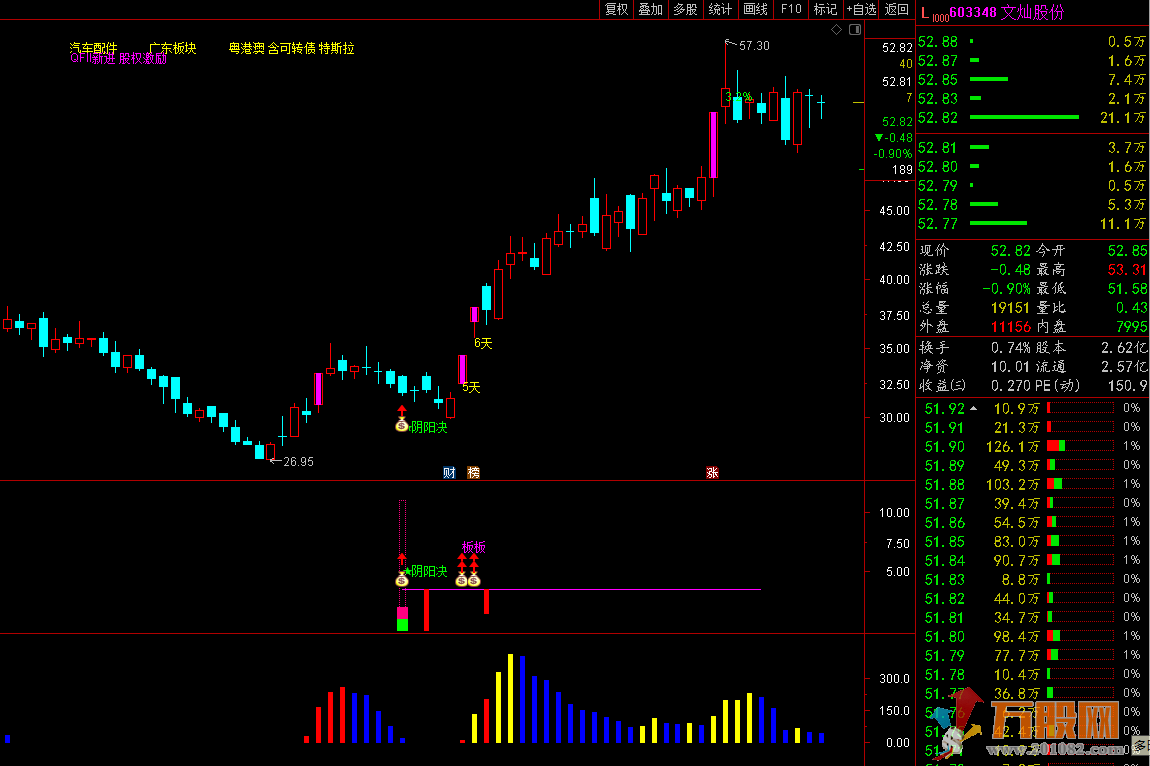Click the red L icon before stock code
The height and width of the screenshot is (766, 1150).
[x=925, y=13]
